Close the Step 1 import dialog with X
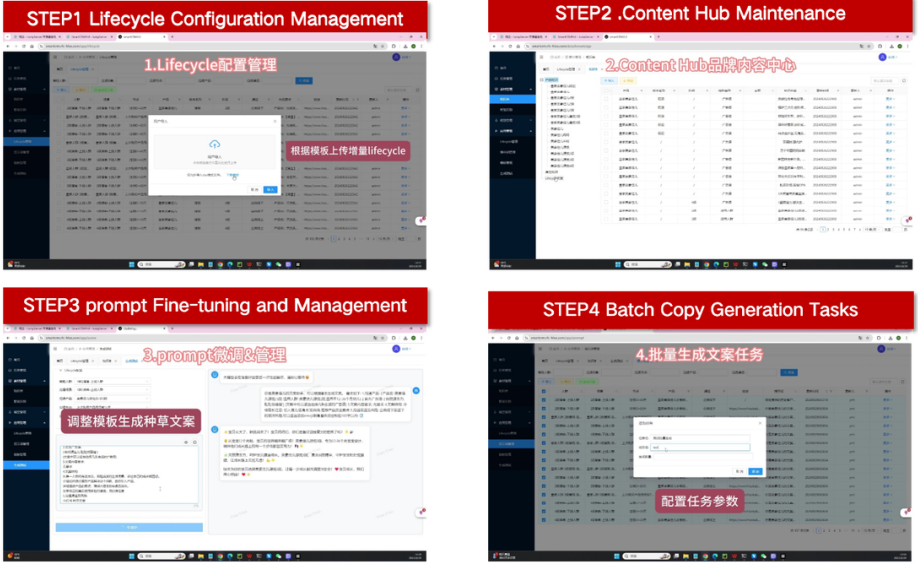The height and width of the screenshot is (564, 918). coord(275,121)
